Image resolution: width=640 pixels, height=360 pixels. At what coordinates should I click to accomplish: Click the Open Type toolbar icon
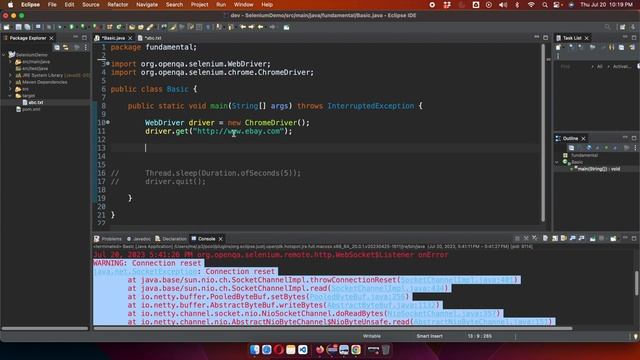click(x=132, y=27)
